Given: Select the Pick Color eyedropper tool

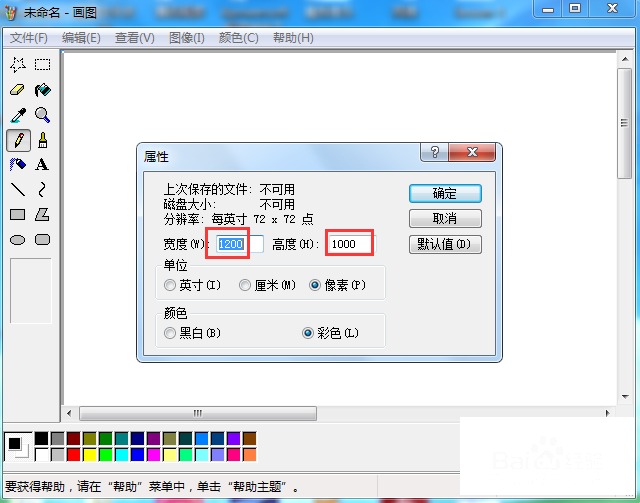Looking at the screenshot, I should 18,115.
